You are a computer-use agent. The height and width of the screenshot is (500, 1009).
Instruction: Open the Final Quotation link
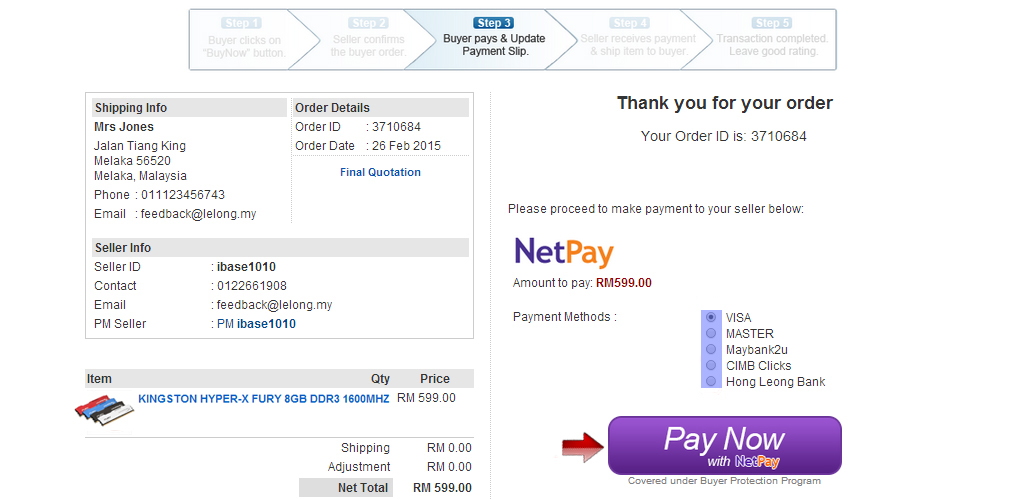point(380,172)
